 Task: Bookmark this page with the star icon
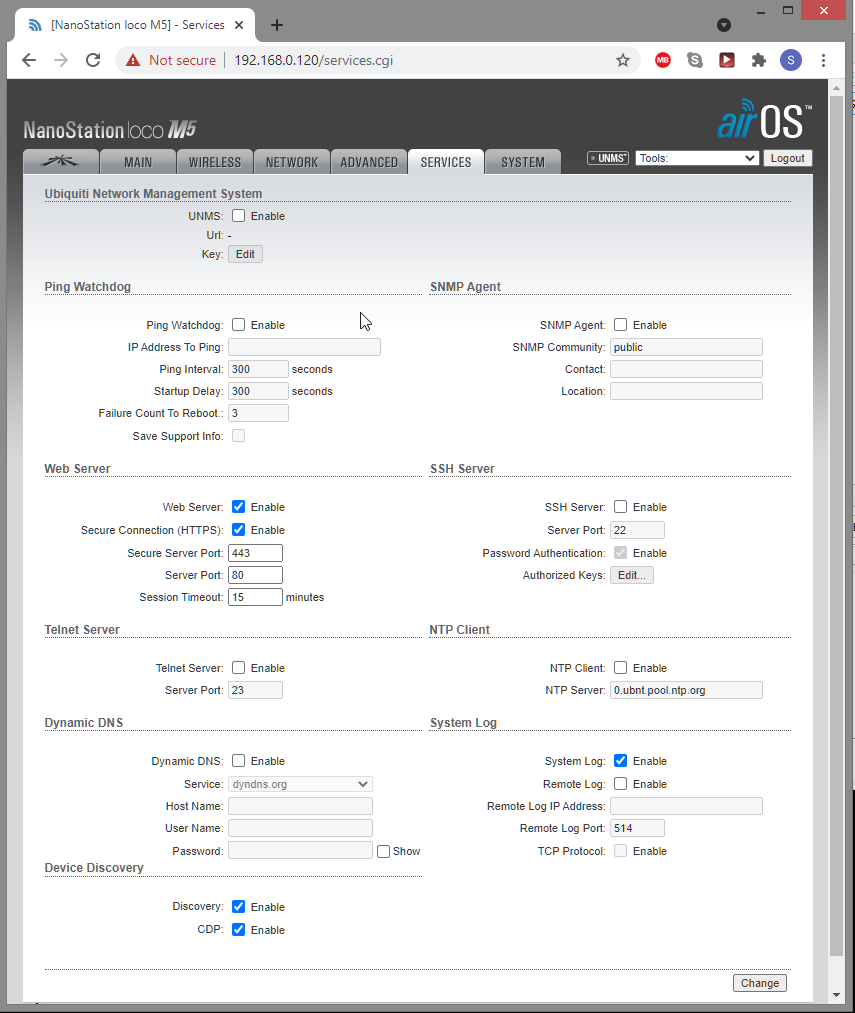(622, 60)
